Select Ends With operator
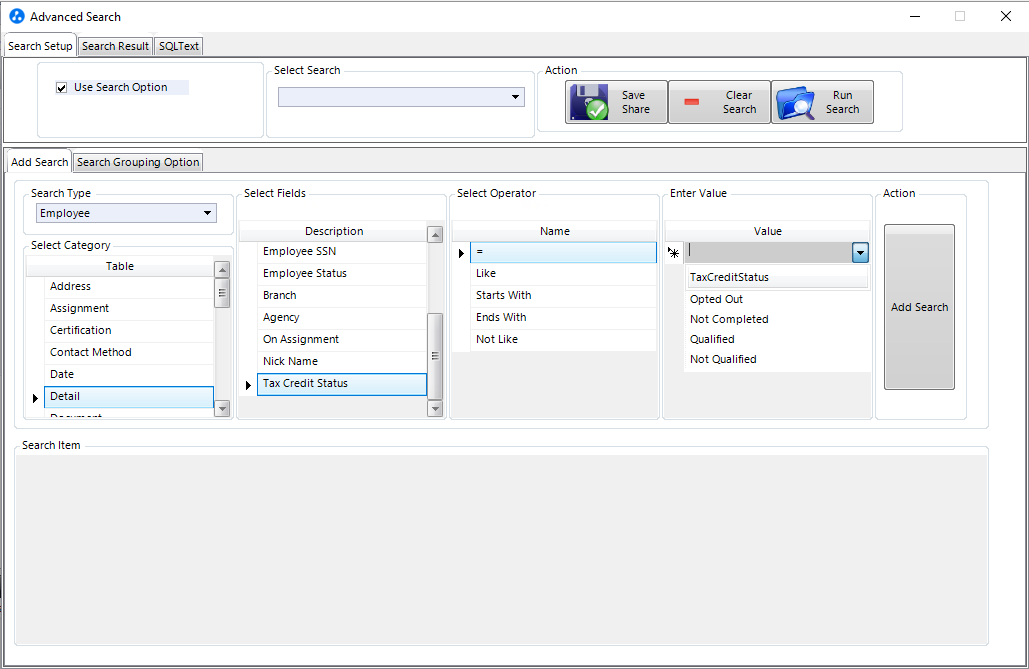 563,317
